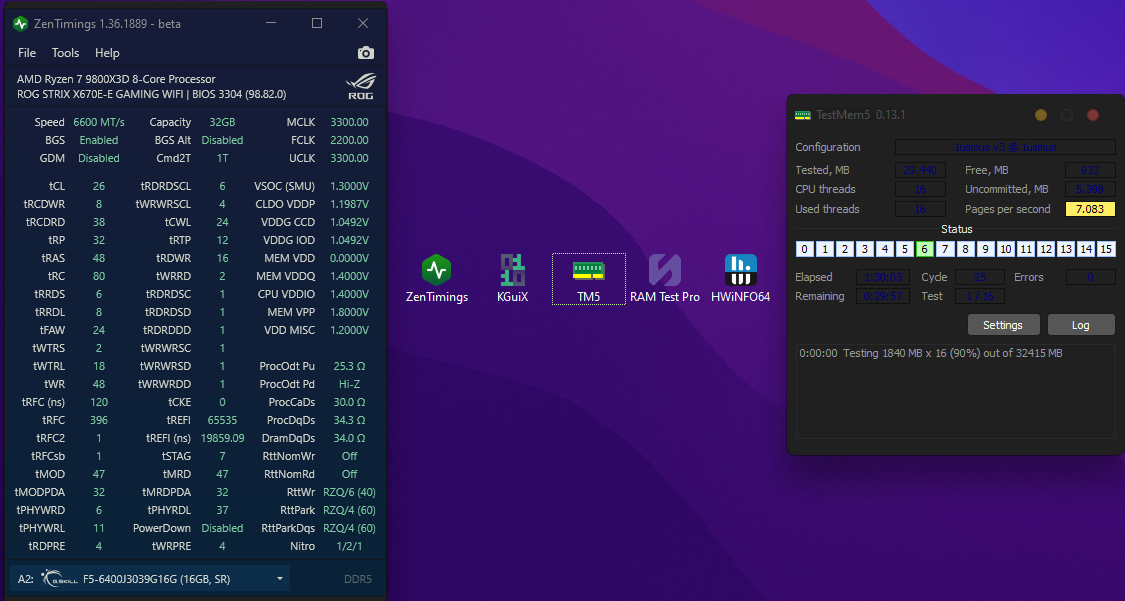Viewport: 1125px width, 601px height.
Task: Click MEM VDDQ value 1.4000V
Action: coord(349,276)
